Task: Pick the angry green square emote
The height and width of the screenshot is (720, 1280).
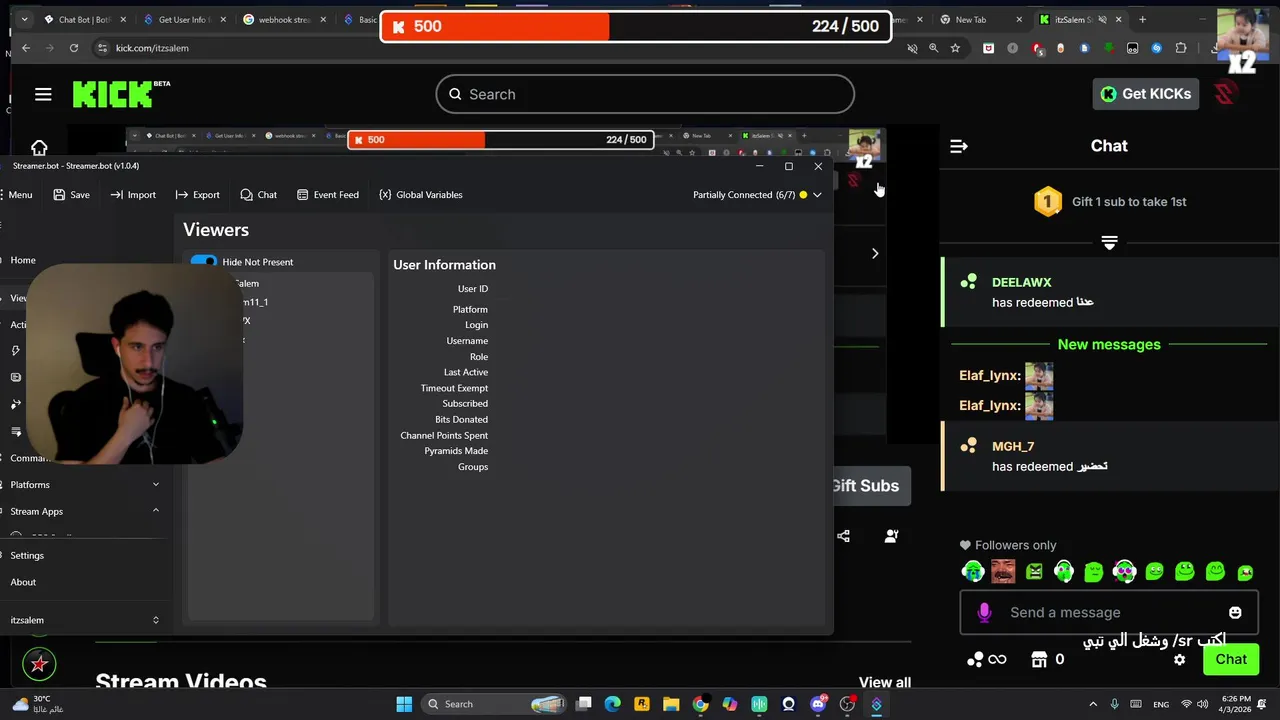Action: (x=1034, y=571)
